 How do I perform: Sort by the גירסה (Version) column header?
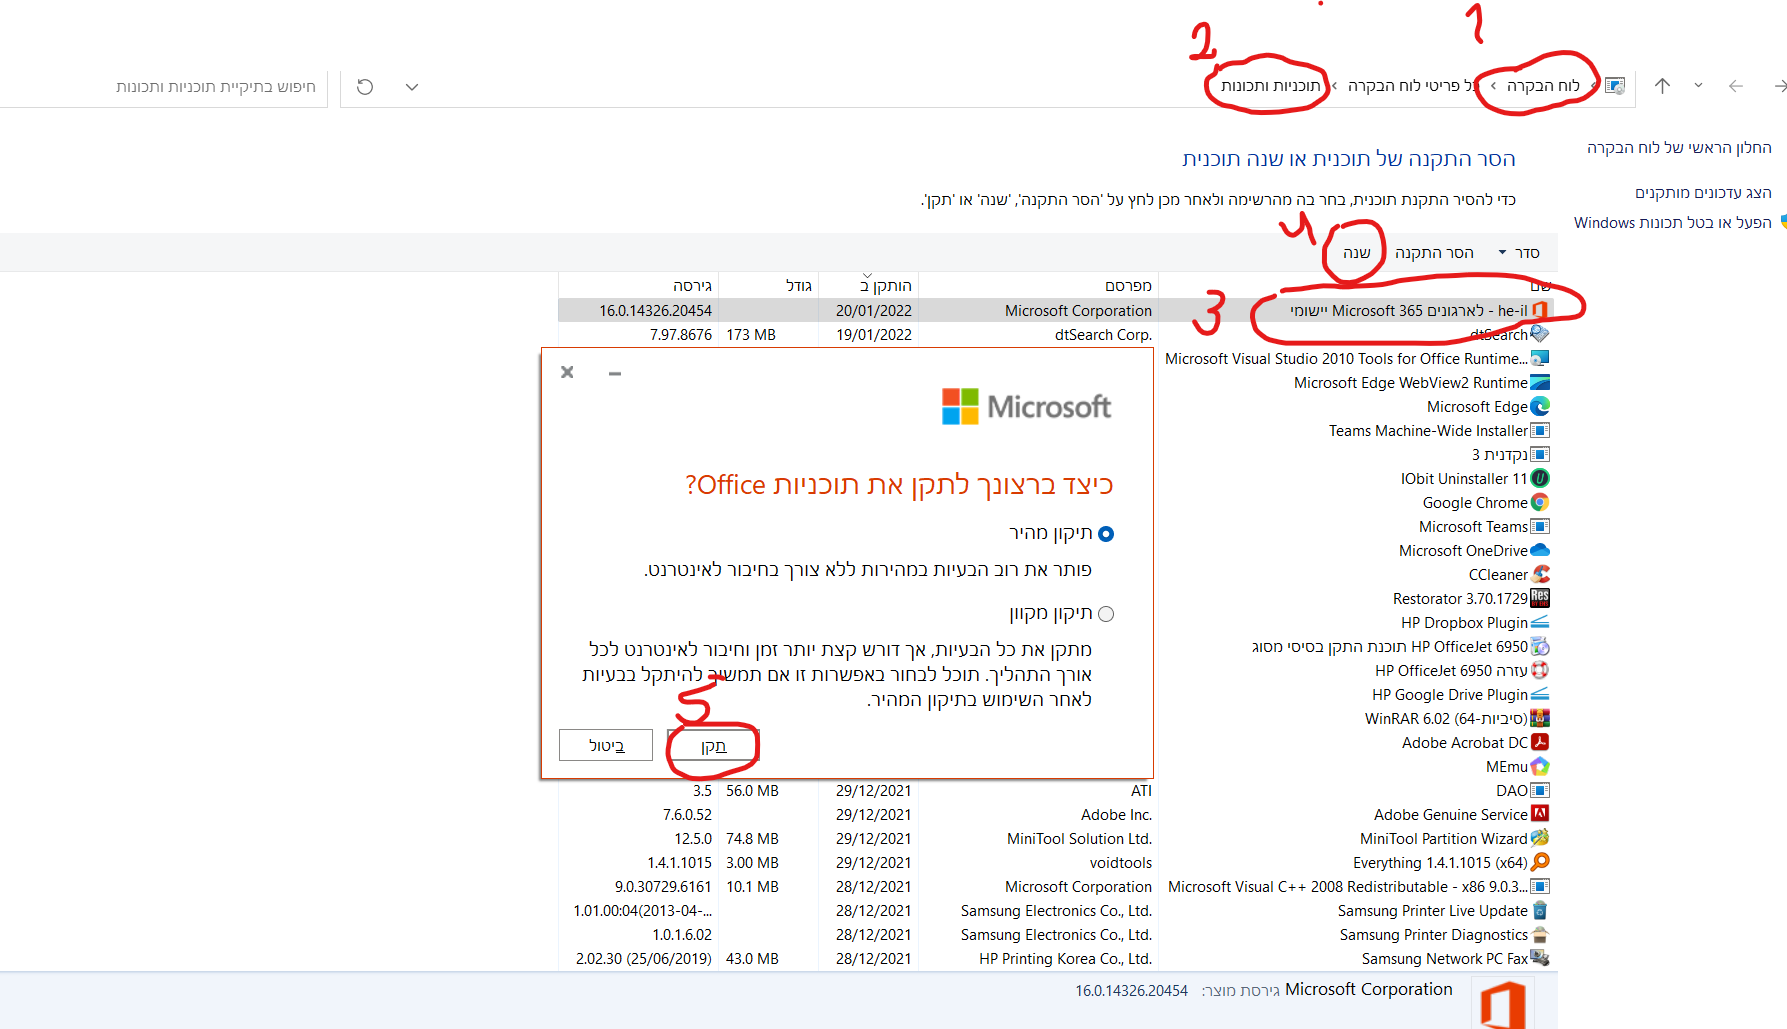pyautogui.click(x=638, y=286)
